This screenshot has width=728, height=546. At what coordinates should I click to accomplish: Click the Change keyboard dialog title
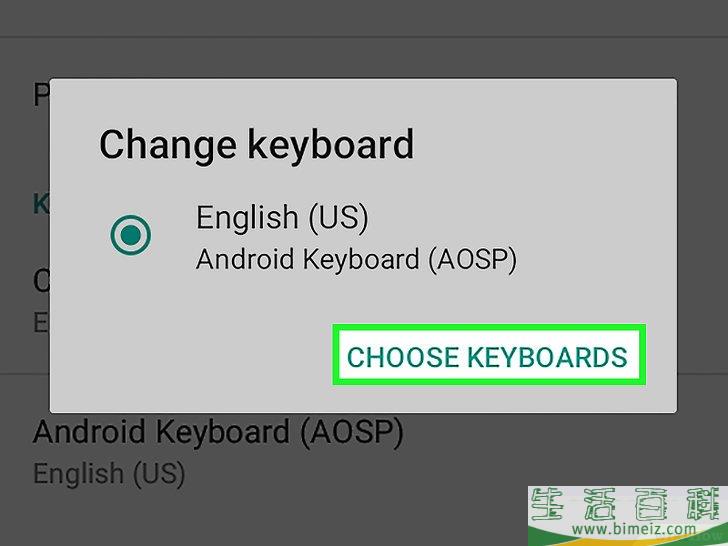(256, 145)
